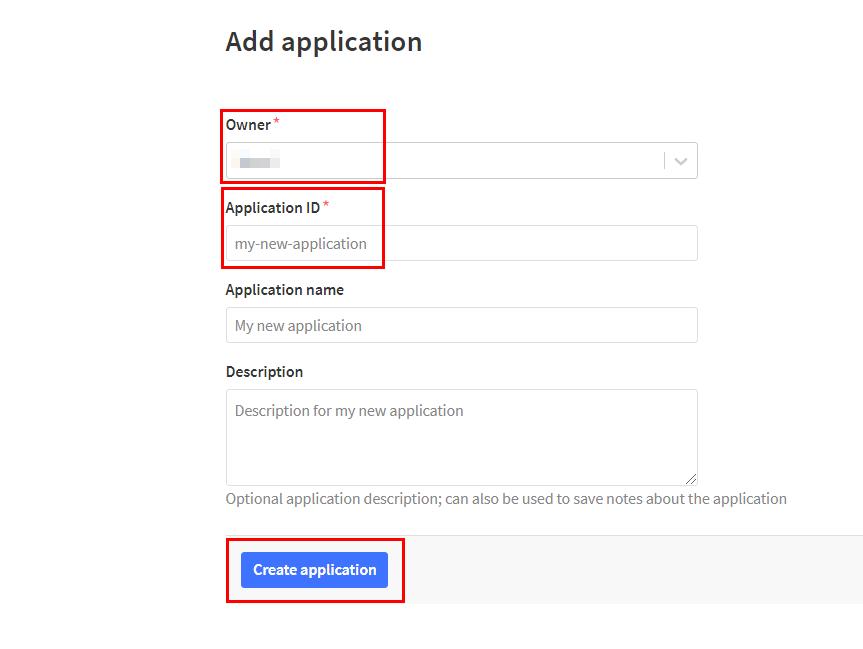Click the separator line in the Owner dropdown
The width and height of the screenshot is (863, 649).
pos(664,161)
